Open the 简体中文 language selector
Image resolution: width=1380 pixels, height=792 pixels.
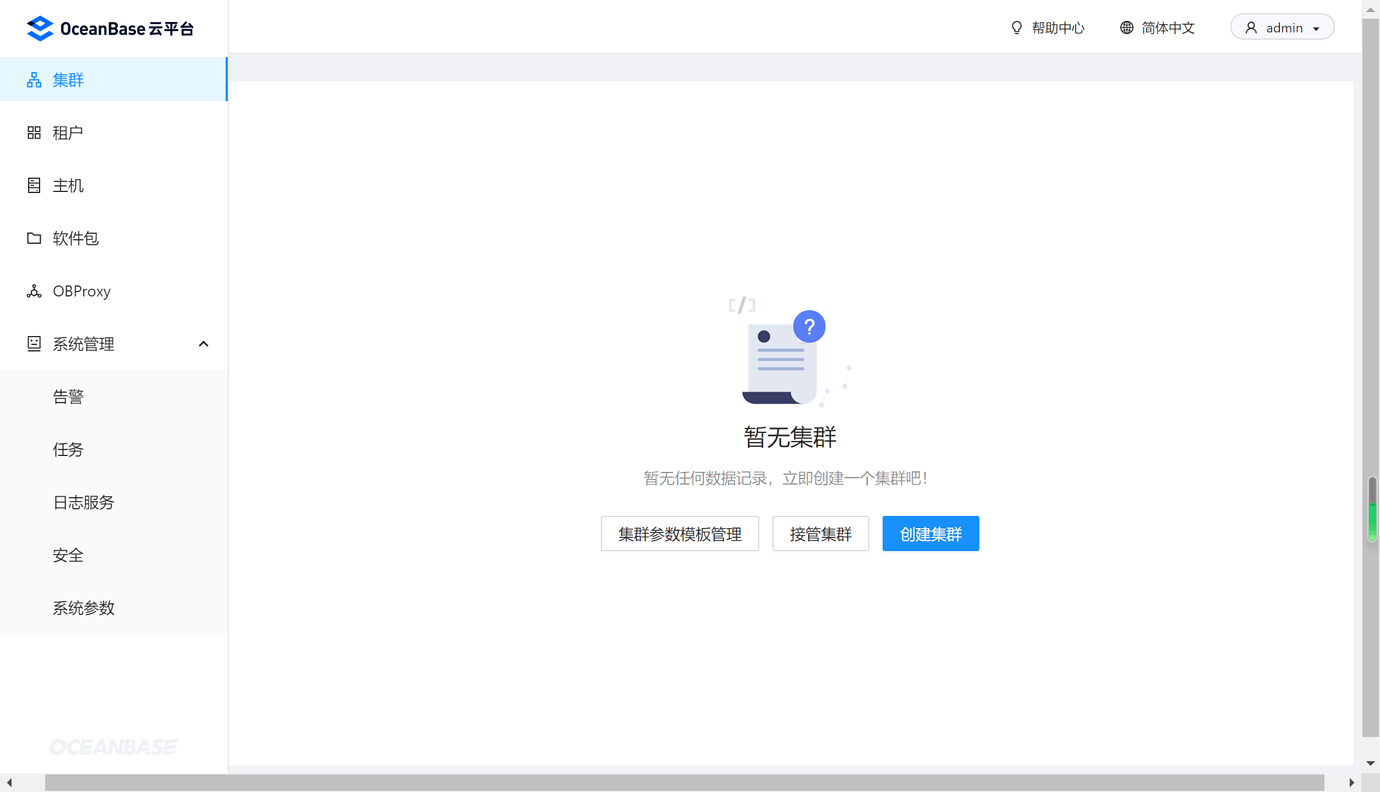[x=1168, y=27]
